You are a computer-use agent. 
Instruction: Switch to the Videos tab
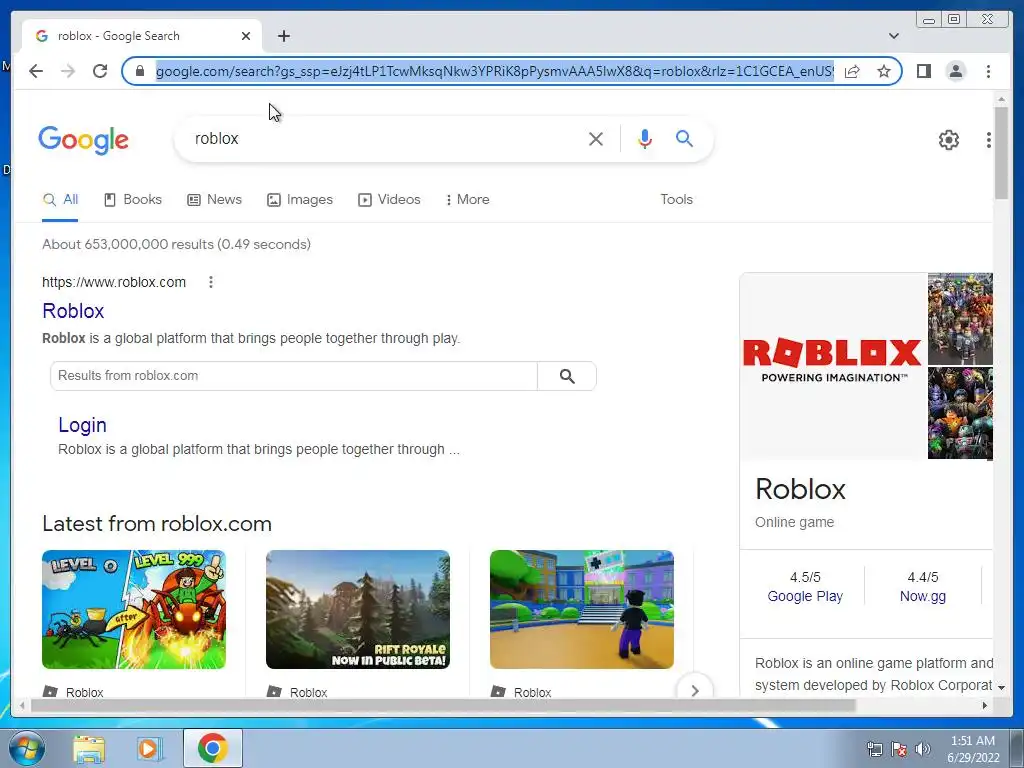(389, 200)
